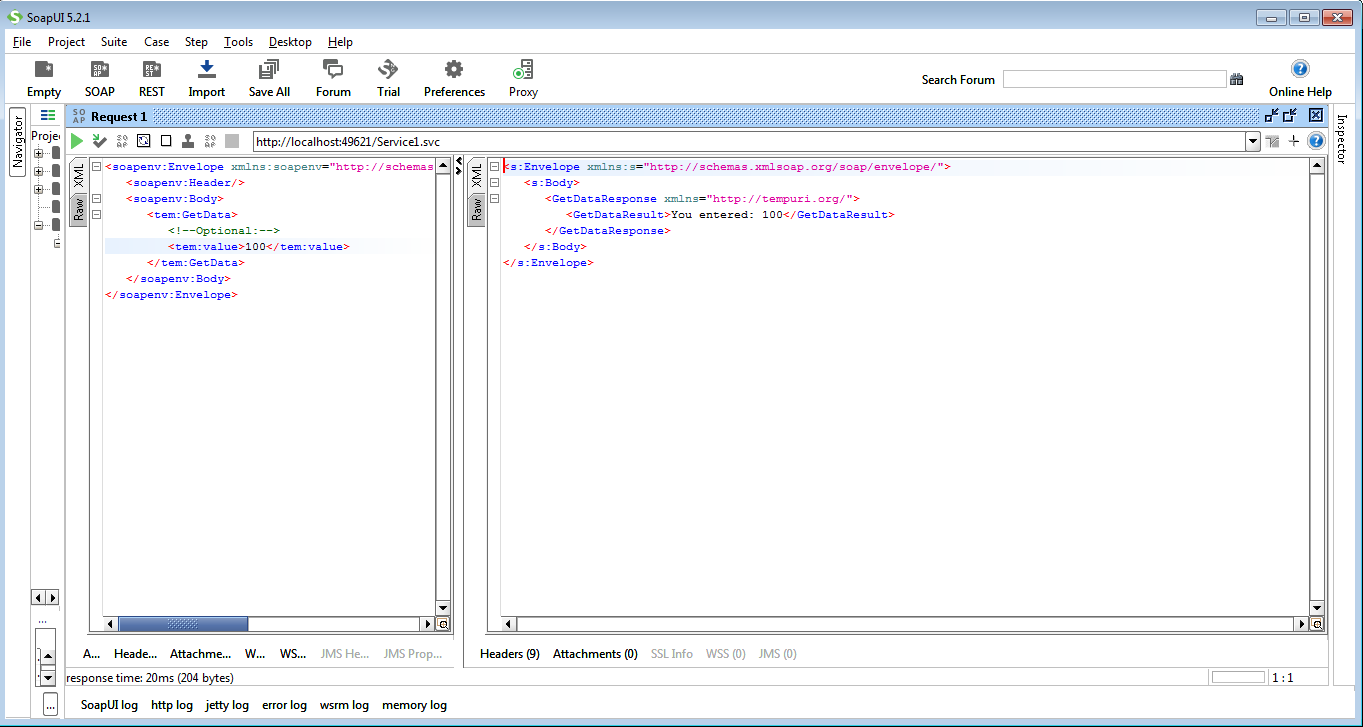The width and height of the screenshot is (1363, 727).
Task: Open the Help menu
Action: pyautogui.click(x=340, y=42)
